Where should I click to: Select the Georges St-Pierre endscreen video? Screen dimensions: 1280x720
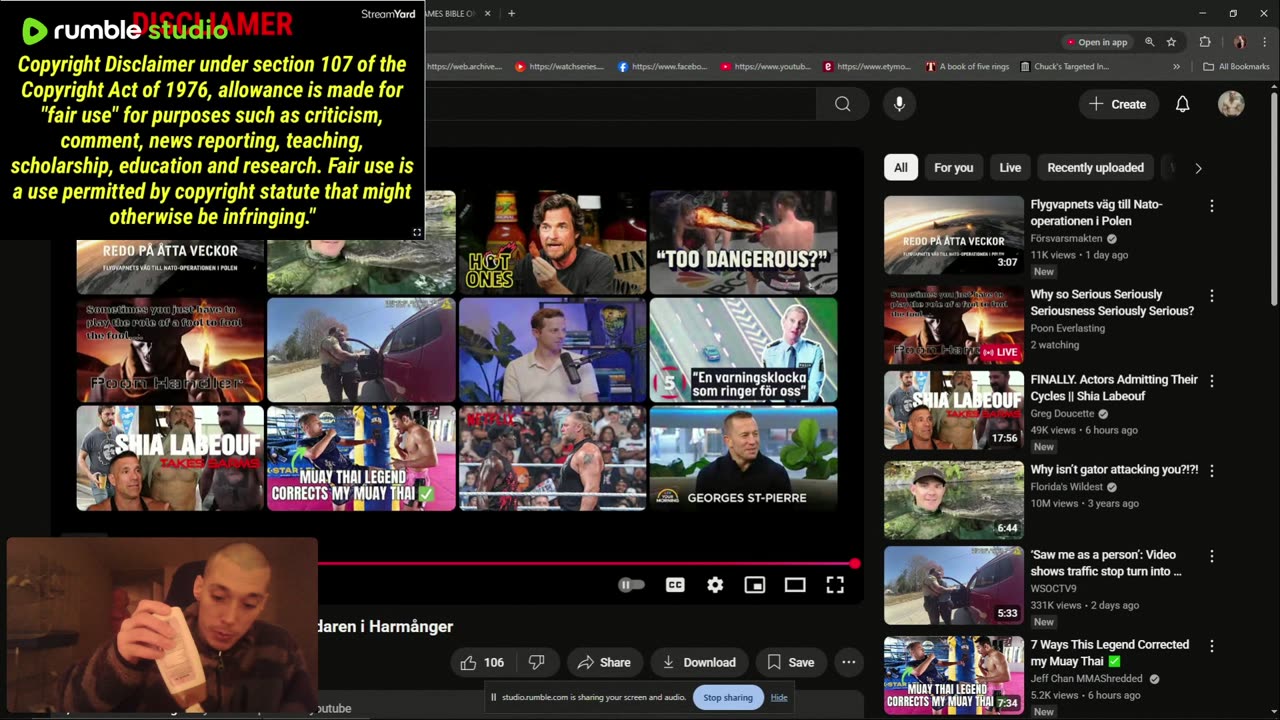click(x=743, y=458)
